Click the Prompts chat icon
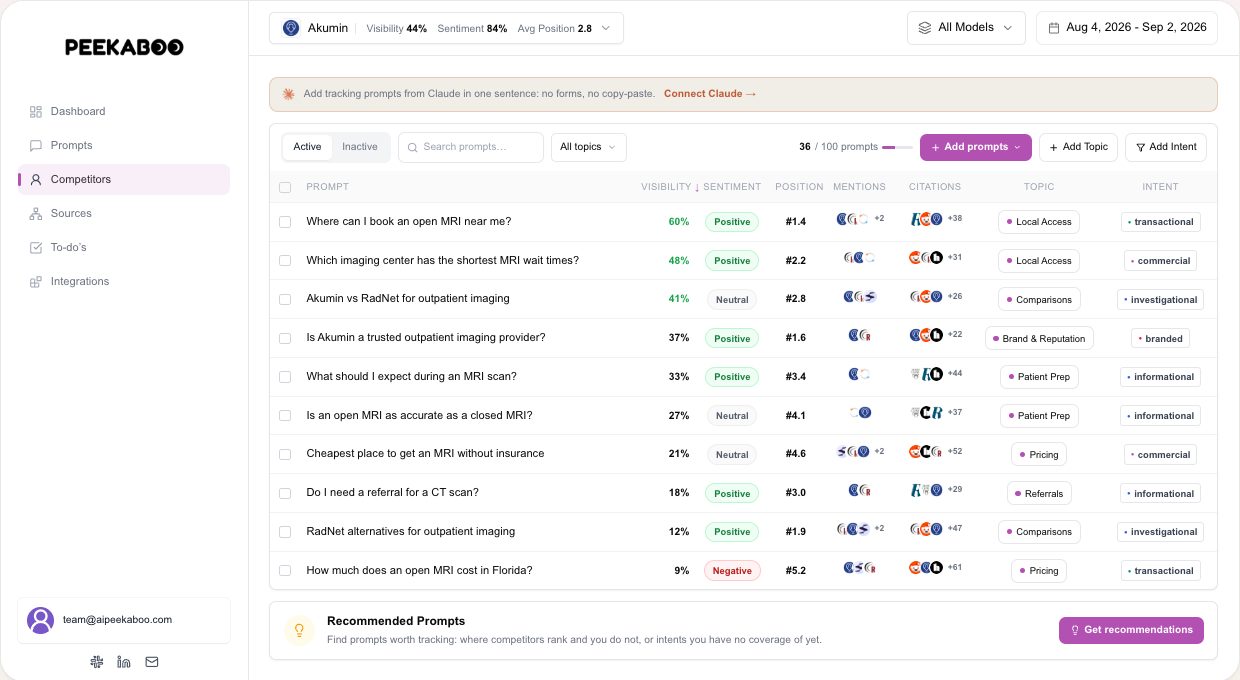The width and height of the screenshot is (1240, 680). 36,146
